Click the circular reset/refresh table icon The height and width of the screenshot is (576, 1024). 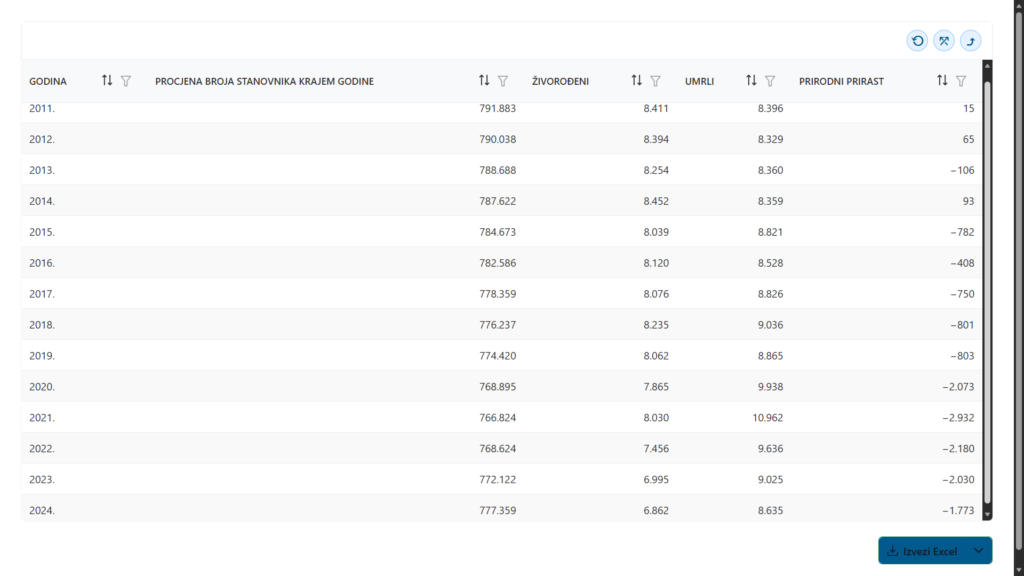(x=917, y=41)
